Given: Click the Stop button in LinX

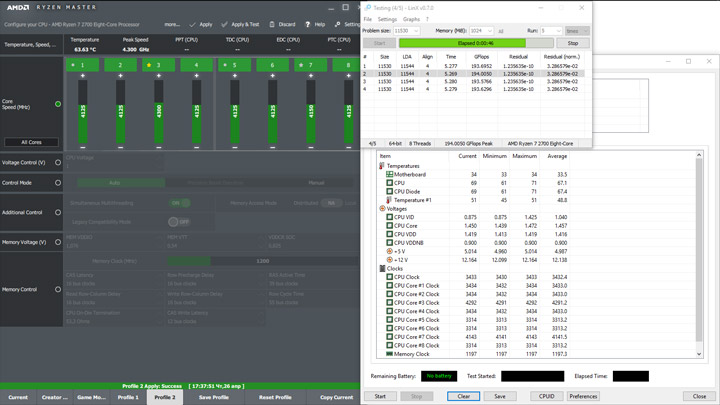Looking at the screenshot, I should [x=572, y=43].
